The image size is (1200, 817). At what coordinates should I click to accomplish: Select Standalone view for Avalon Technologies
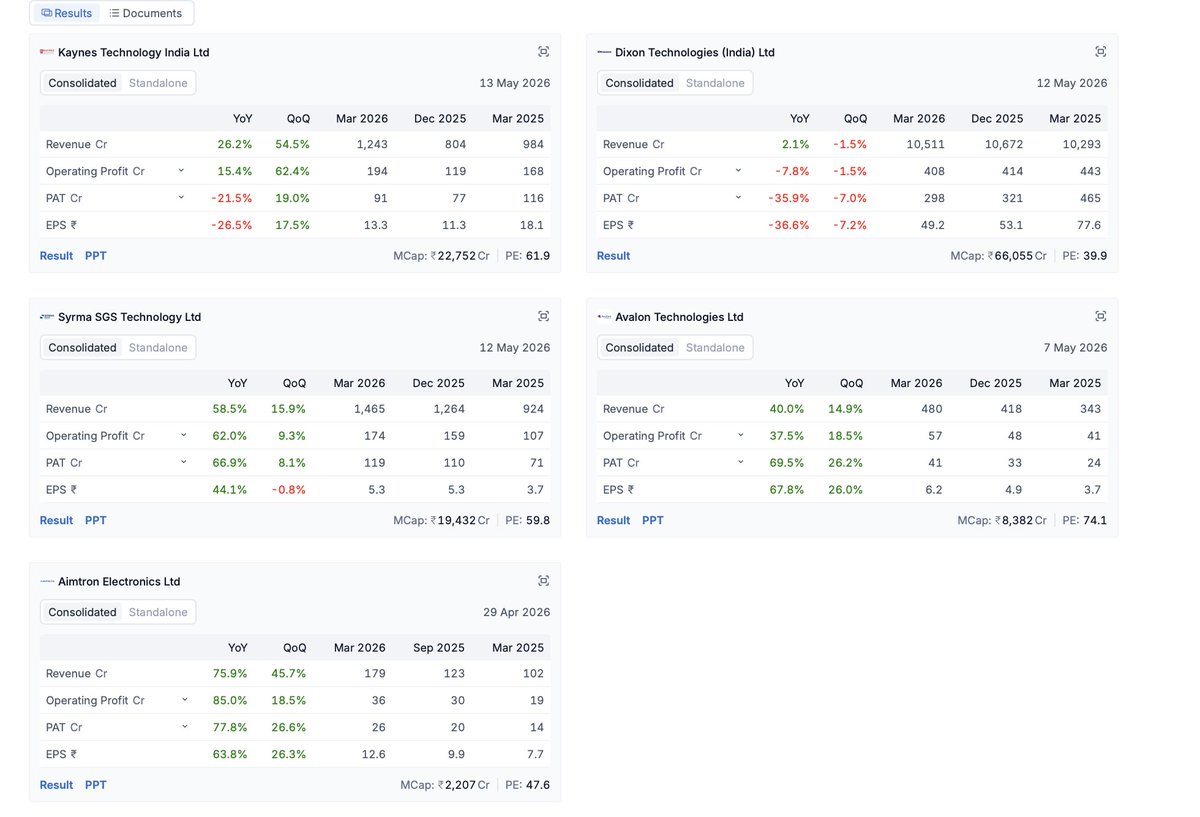[715, 348]
